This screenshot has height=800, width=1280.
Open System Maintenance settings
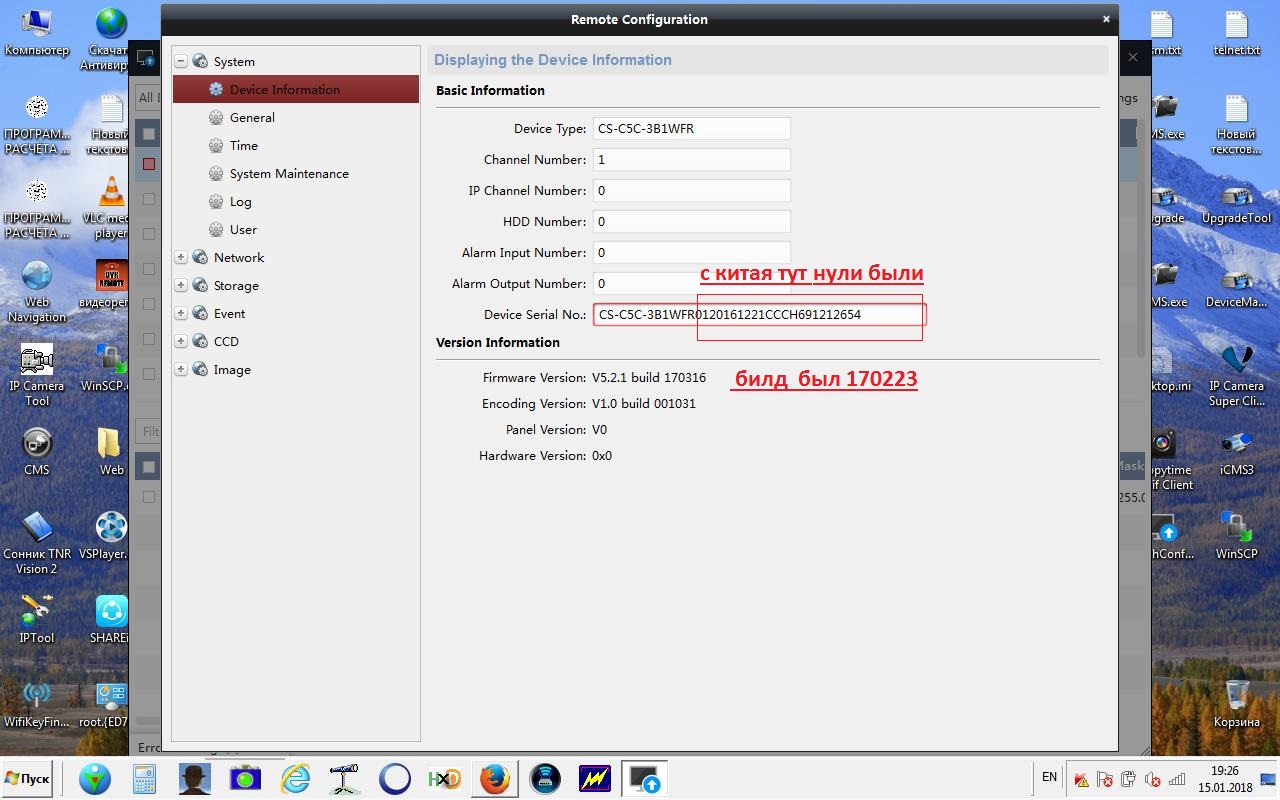(288, 173)
